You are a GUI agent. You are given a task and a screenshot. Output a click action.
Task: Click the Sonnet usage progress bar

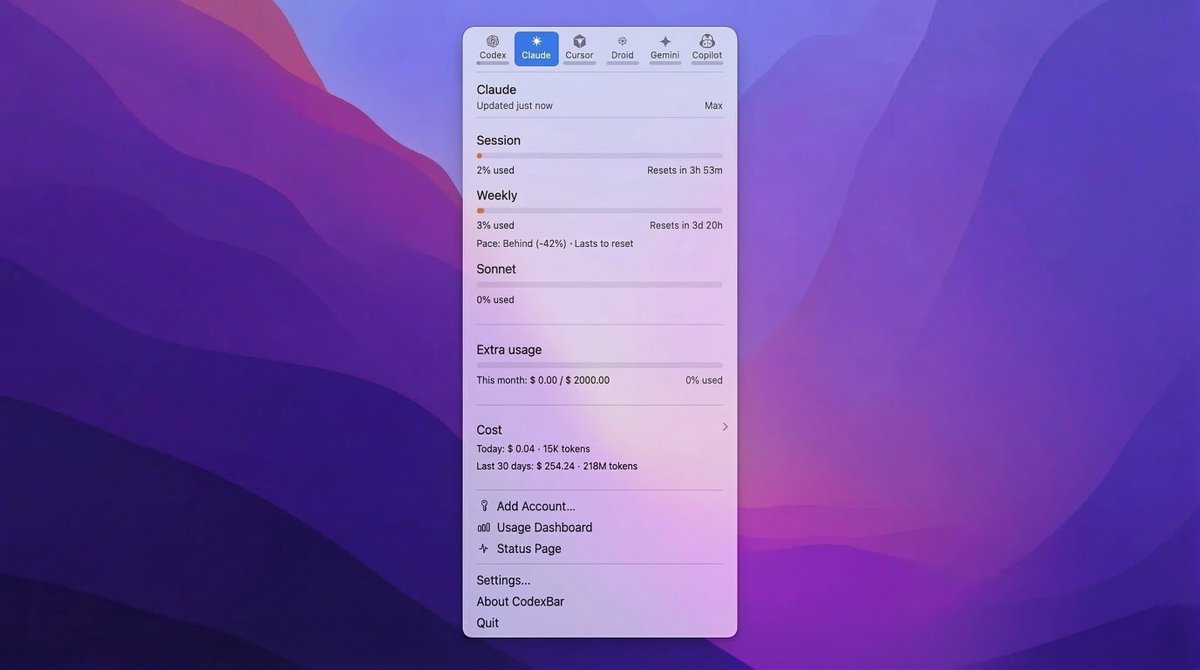point(600,285)
